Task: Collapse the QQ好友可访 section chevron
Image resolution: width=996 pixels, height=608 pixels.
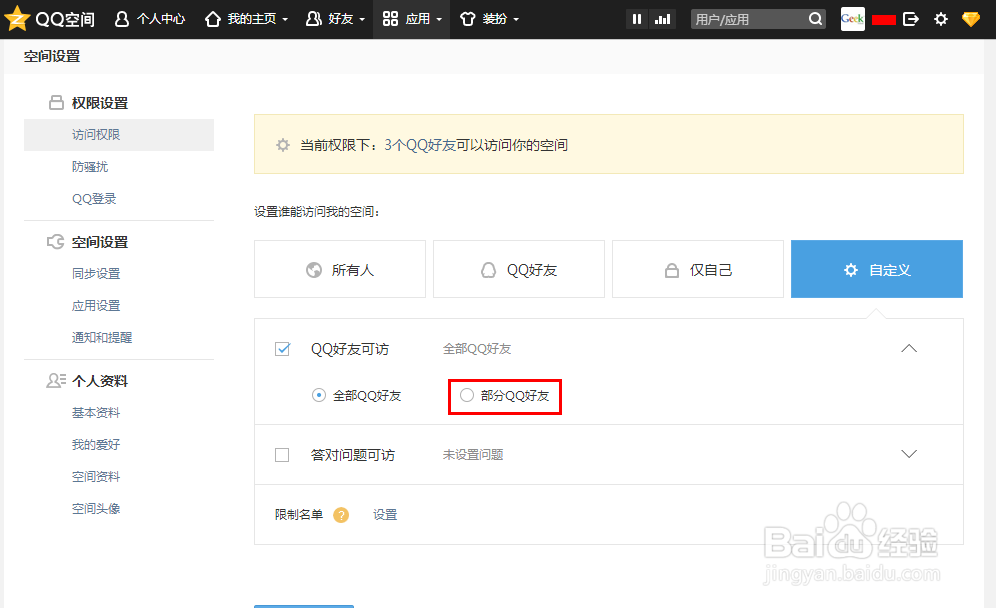Action: tap(909, 348)
